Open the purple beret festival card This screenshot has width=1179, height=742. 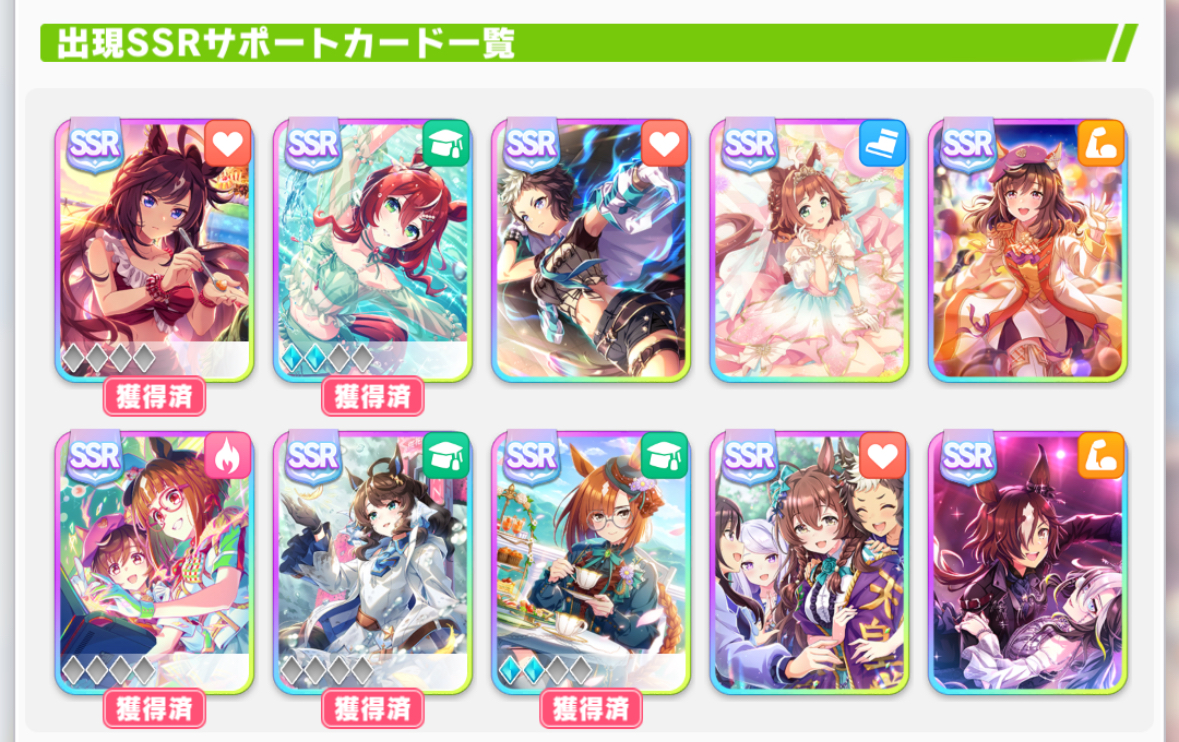pyautogui.click(x=1028, y=250)
